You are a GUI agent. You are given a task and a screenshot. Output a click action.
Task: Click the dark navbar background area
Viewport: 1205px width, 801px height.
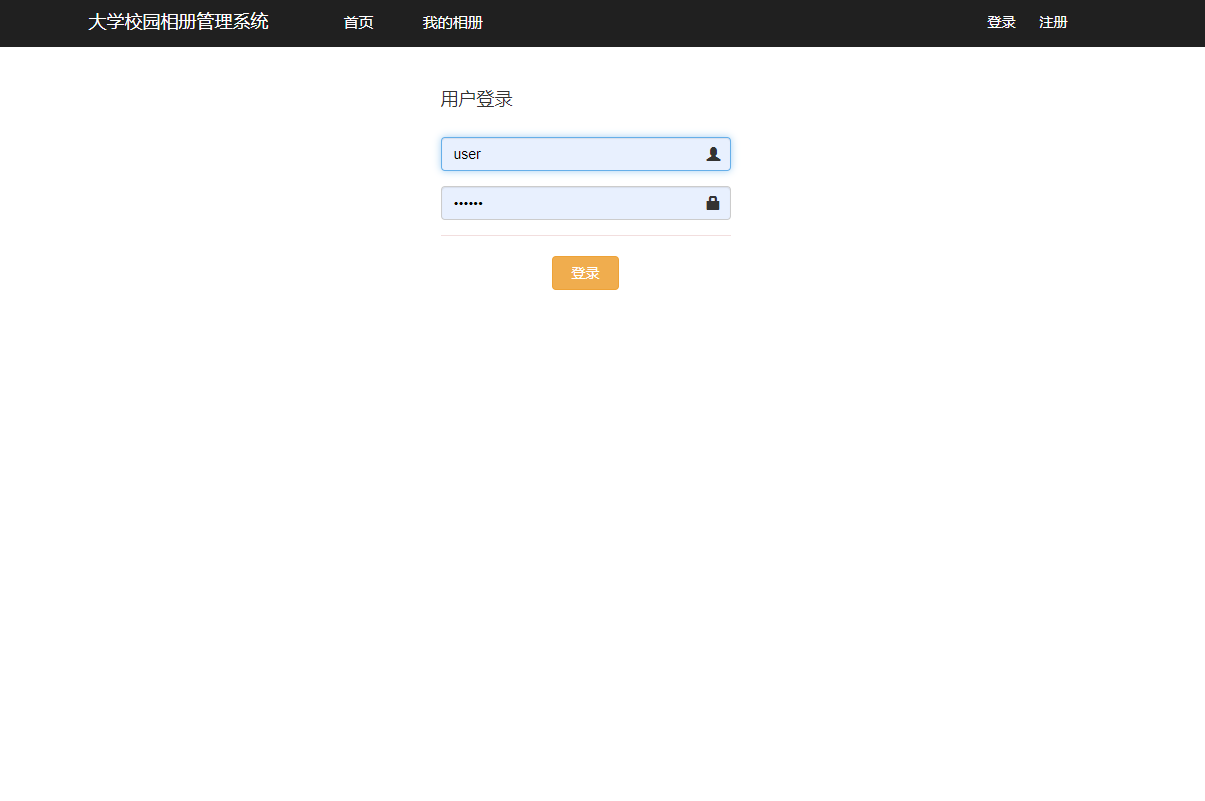[x=700, y=22]
